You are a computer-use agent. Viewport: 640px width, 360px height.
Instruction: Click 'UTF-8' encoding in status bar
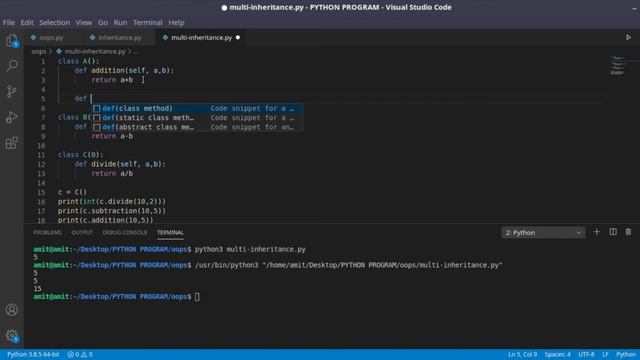coord(586,354)
